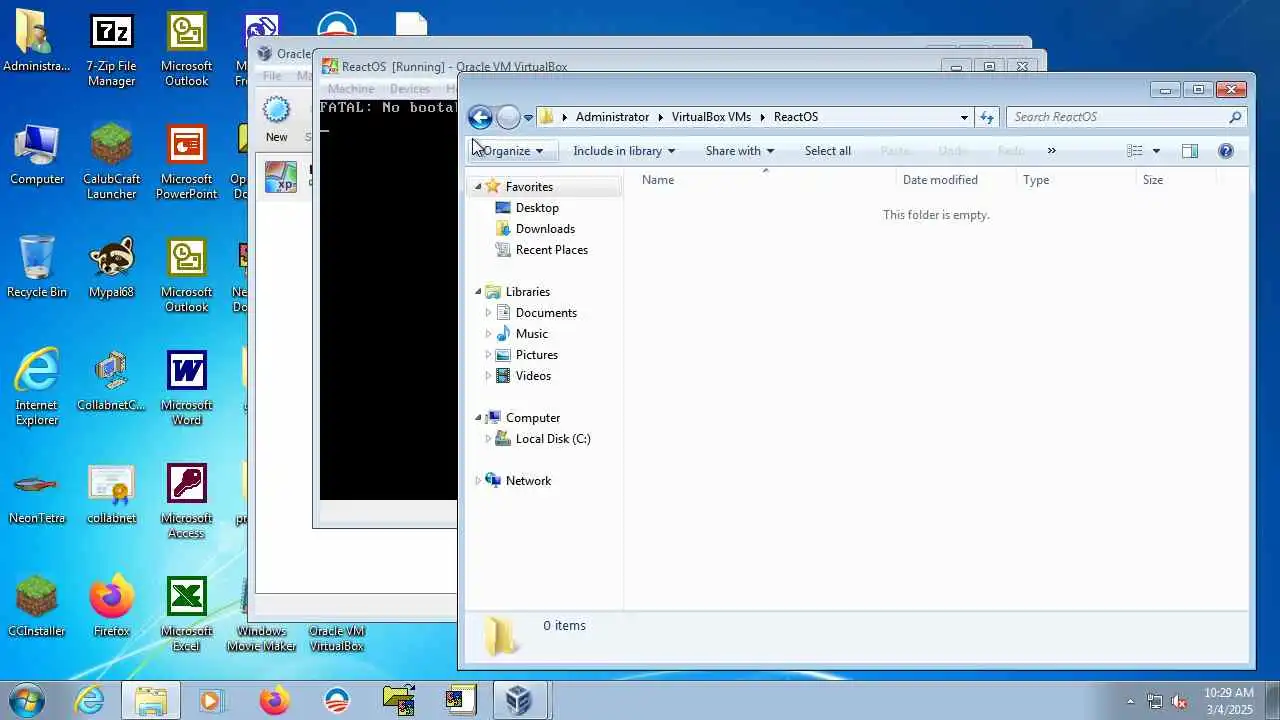Click the Explorer Forward arrow button
This screenshot has height=720, width=1280.
pyautogui.click(x=508, y=117)
